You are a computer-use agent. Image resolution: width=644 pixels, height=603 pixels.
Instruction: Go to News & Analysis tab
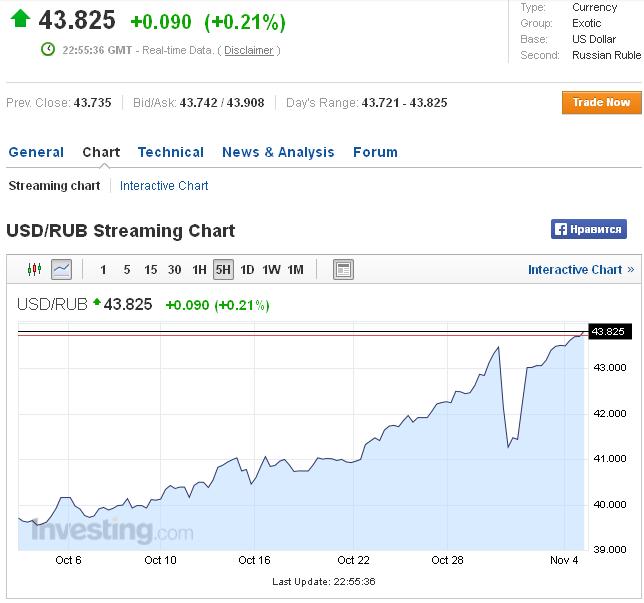278,153
